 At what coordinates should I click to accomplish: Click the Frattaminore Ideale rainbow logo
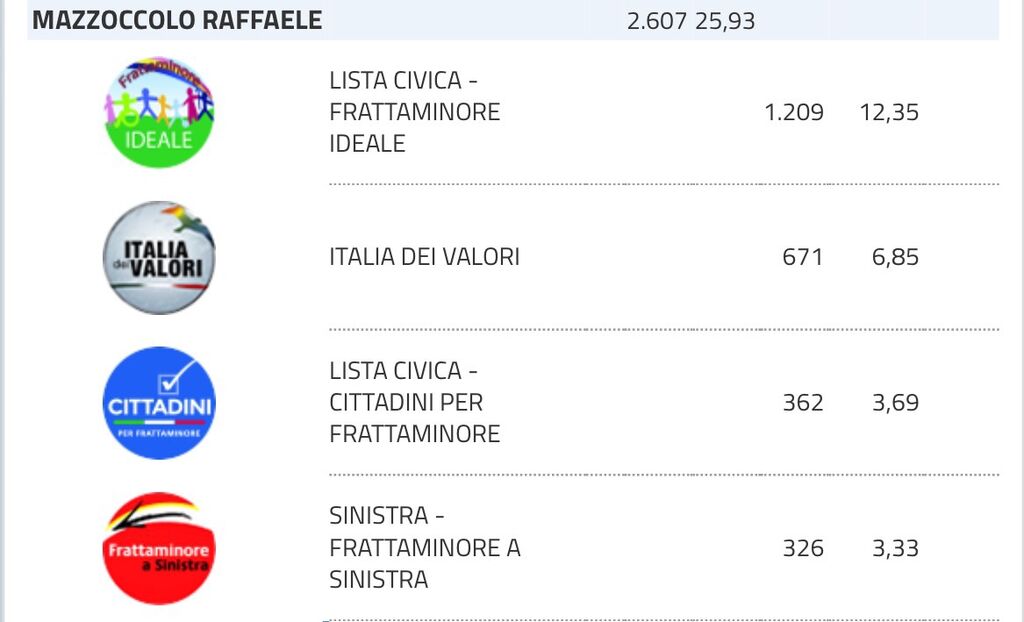coord(159,112)
